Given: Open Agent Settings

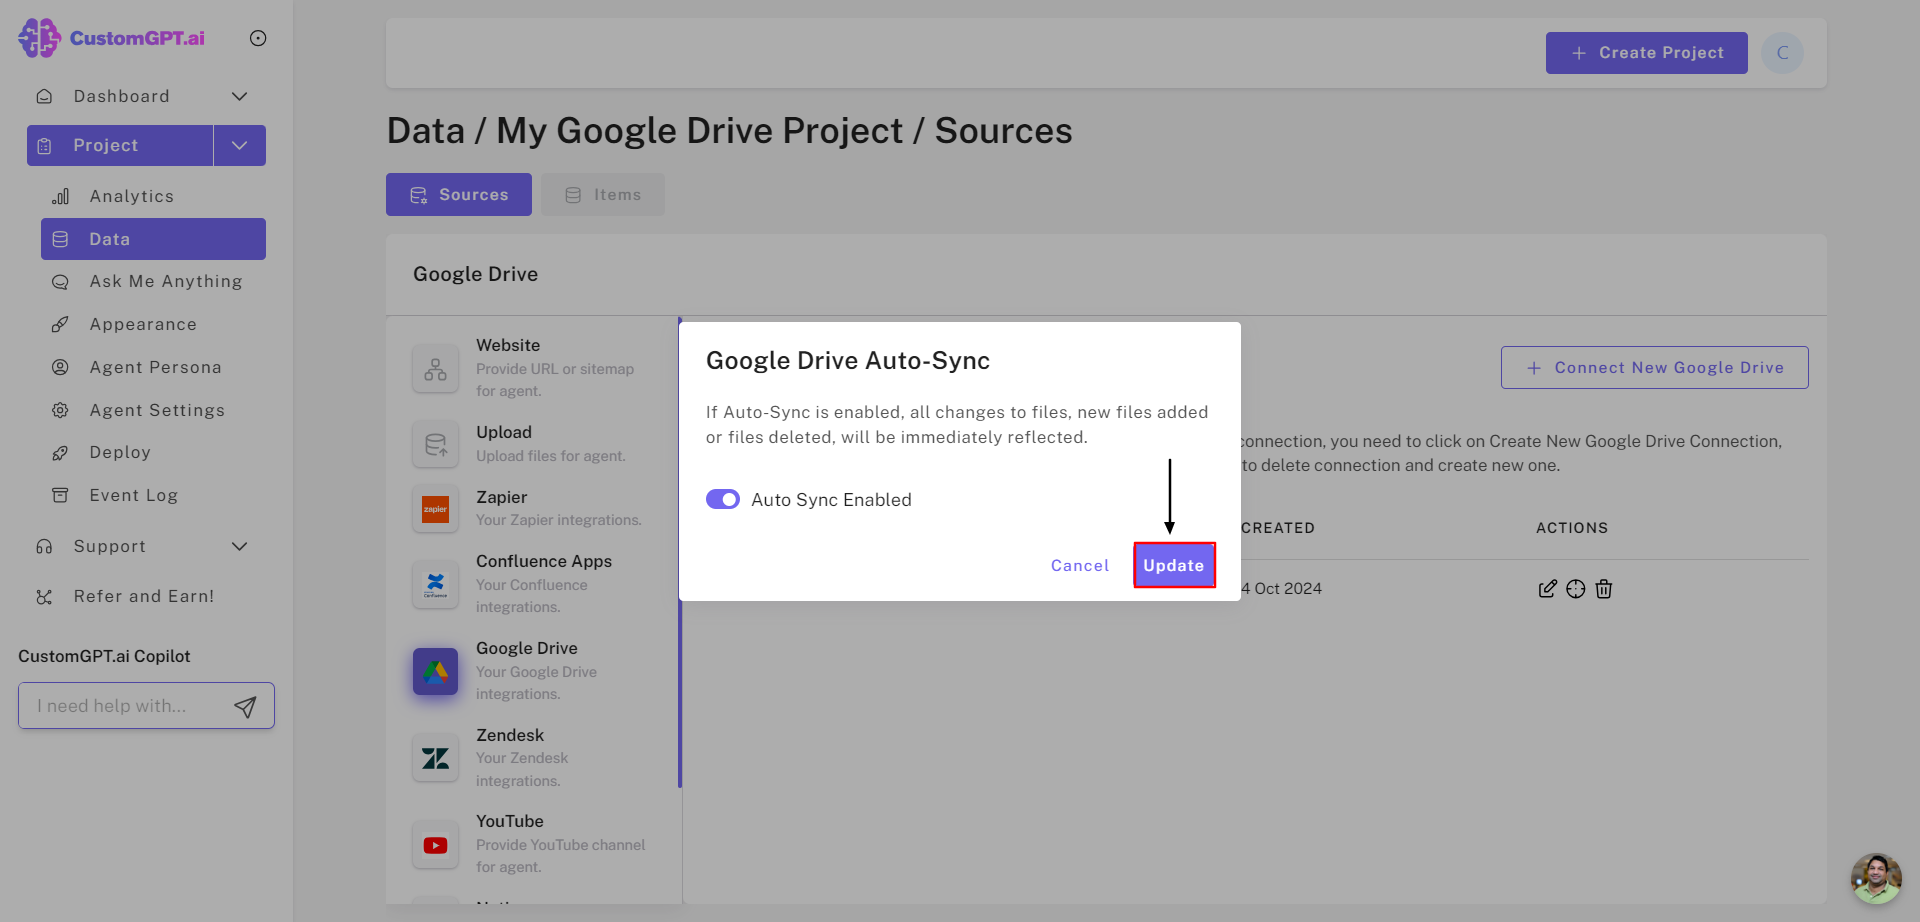Looking at the screenshot, I should 157,410.
